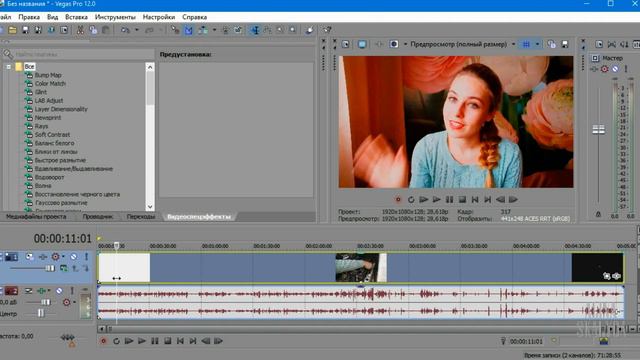The image size is (640, 360).
Task: Click the audio track 2 number icon
Action: pyautogui.click(x=11, y=291)
